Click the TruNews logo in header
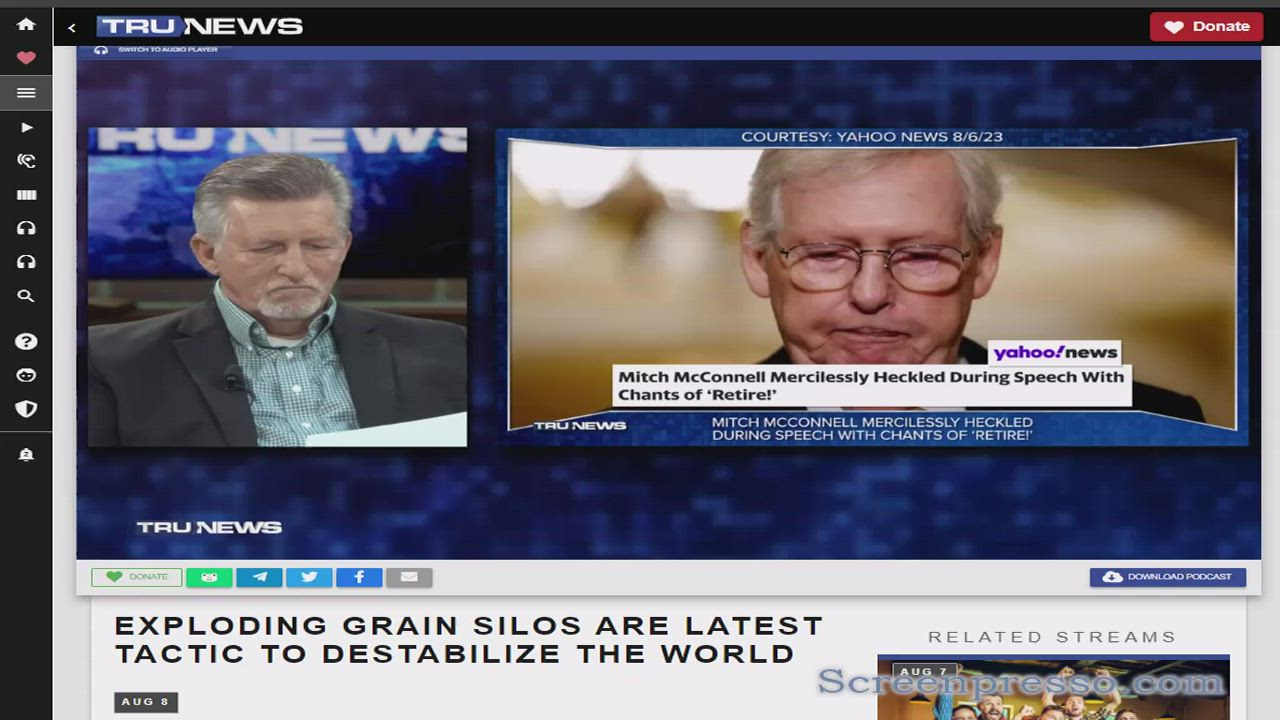This screenshot has height=720, width=1280. (200, 27)
